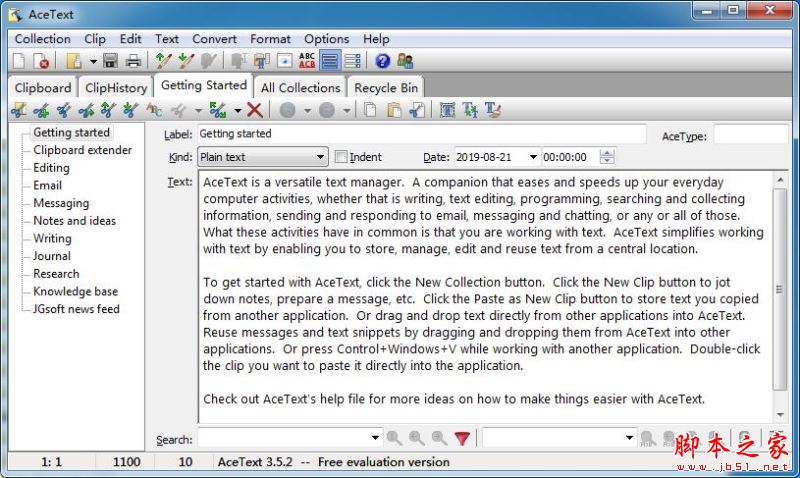The image size is (800, 478).
Task: Open the Date calendar dropdown arrow
Action: coord(533,157)
